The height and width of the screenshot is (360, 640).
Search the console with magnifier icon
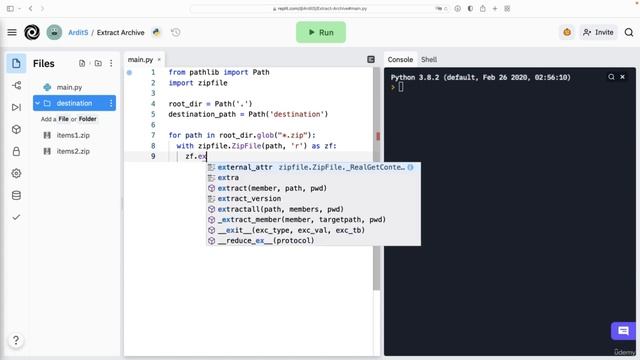[611, 77]
